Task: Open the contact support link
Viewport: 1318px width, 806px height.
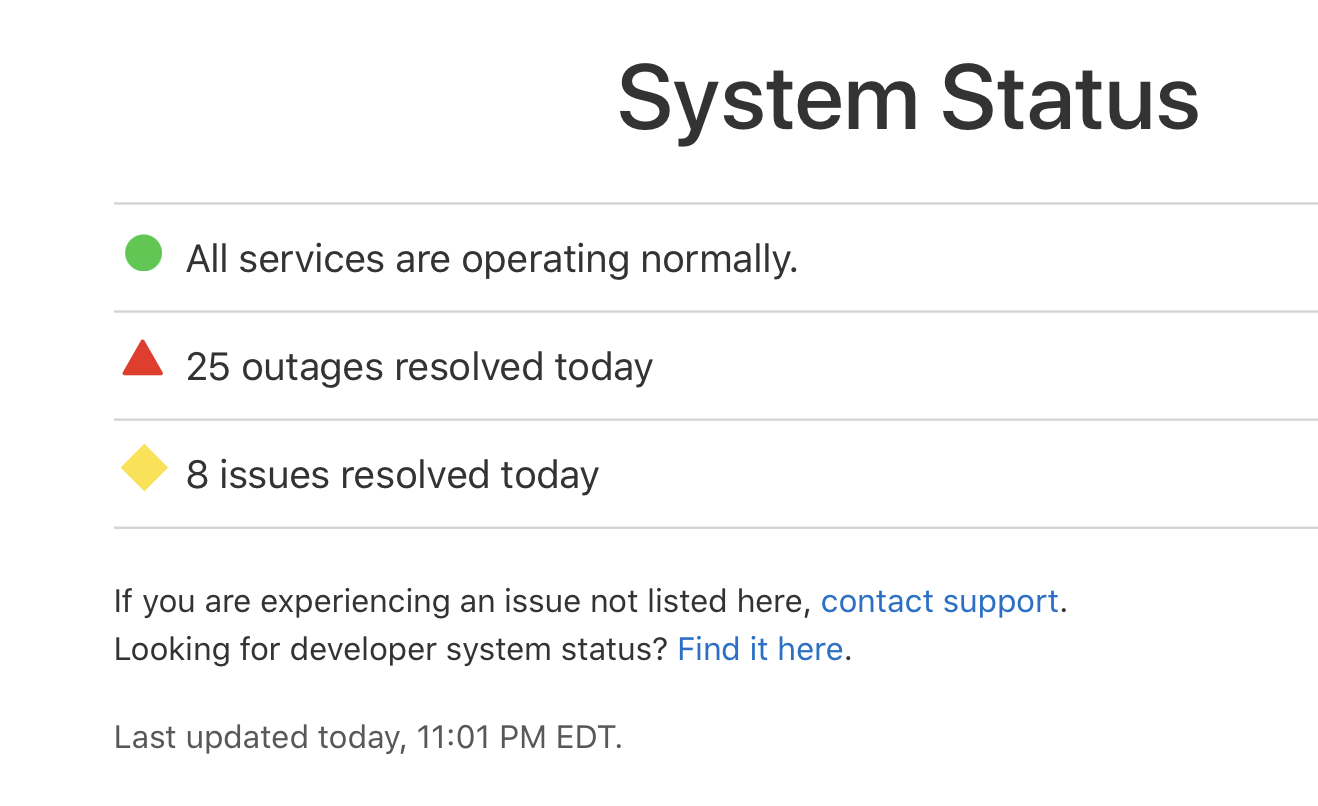Action: coord(939,601)
